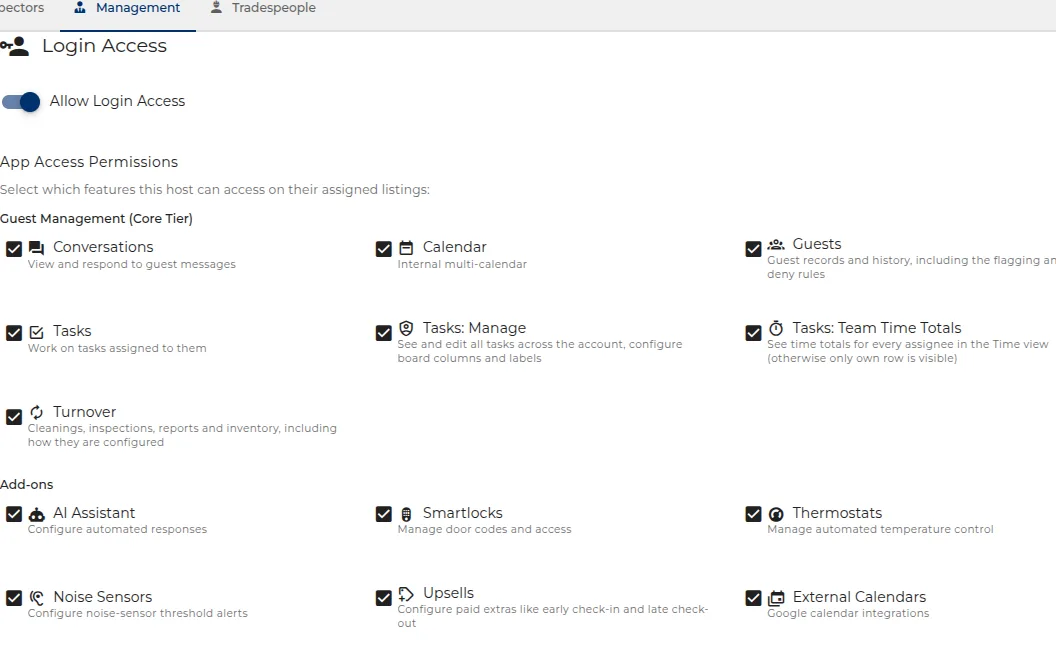Uncheck the Thermostats add-on checkbox

click(753, 514)
